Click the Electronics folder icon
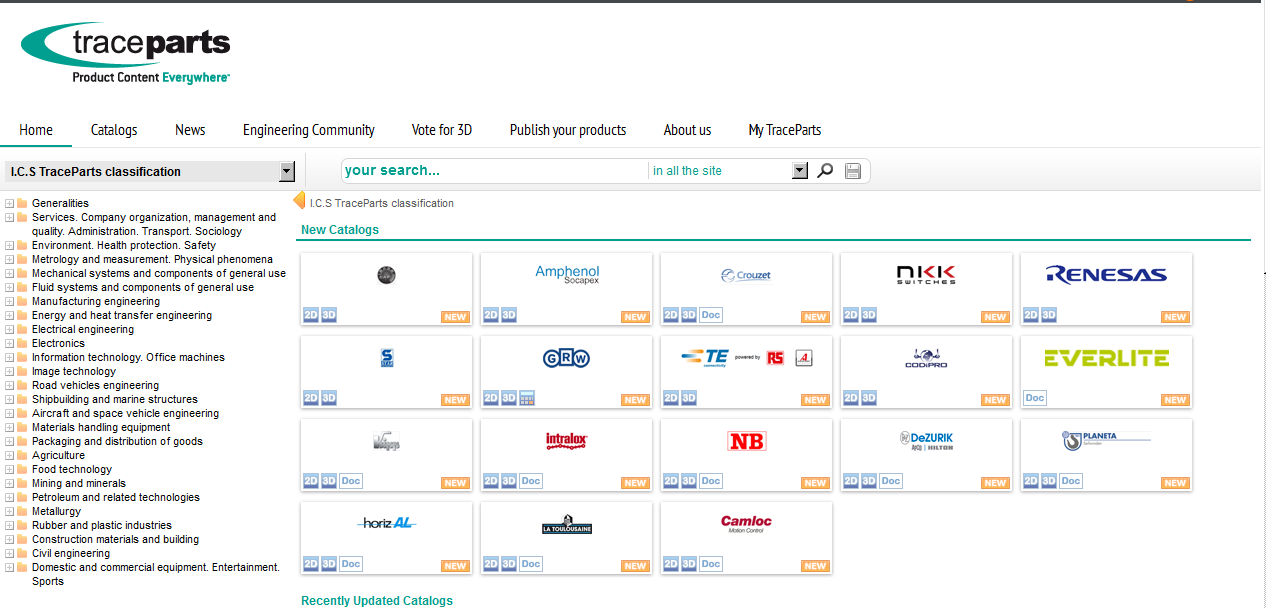This screenshot has width=1266, height=608. (22, 343)
